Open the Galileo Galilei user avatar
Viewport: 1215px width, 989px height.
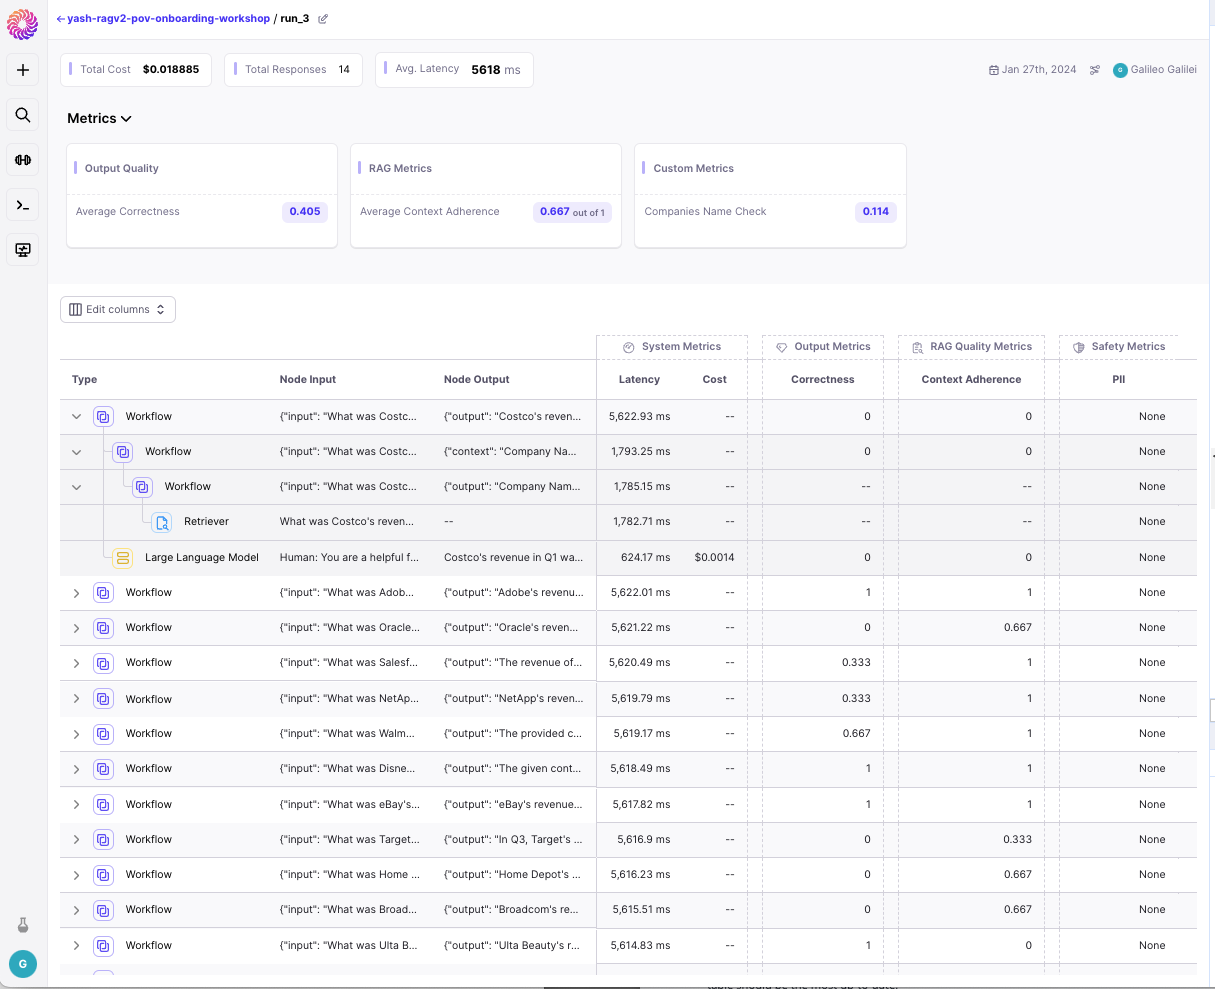point(1119,69)
